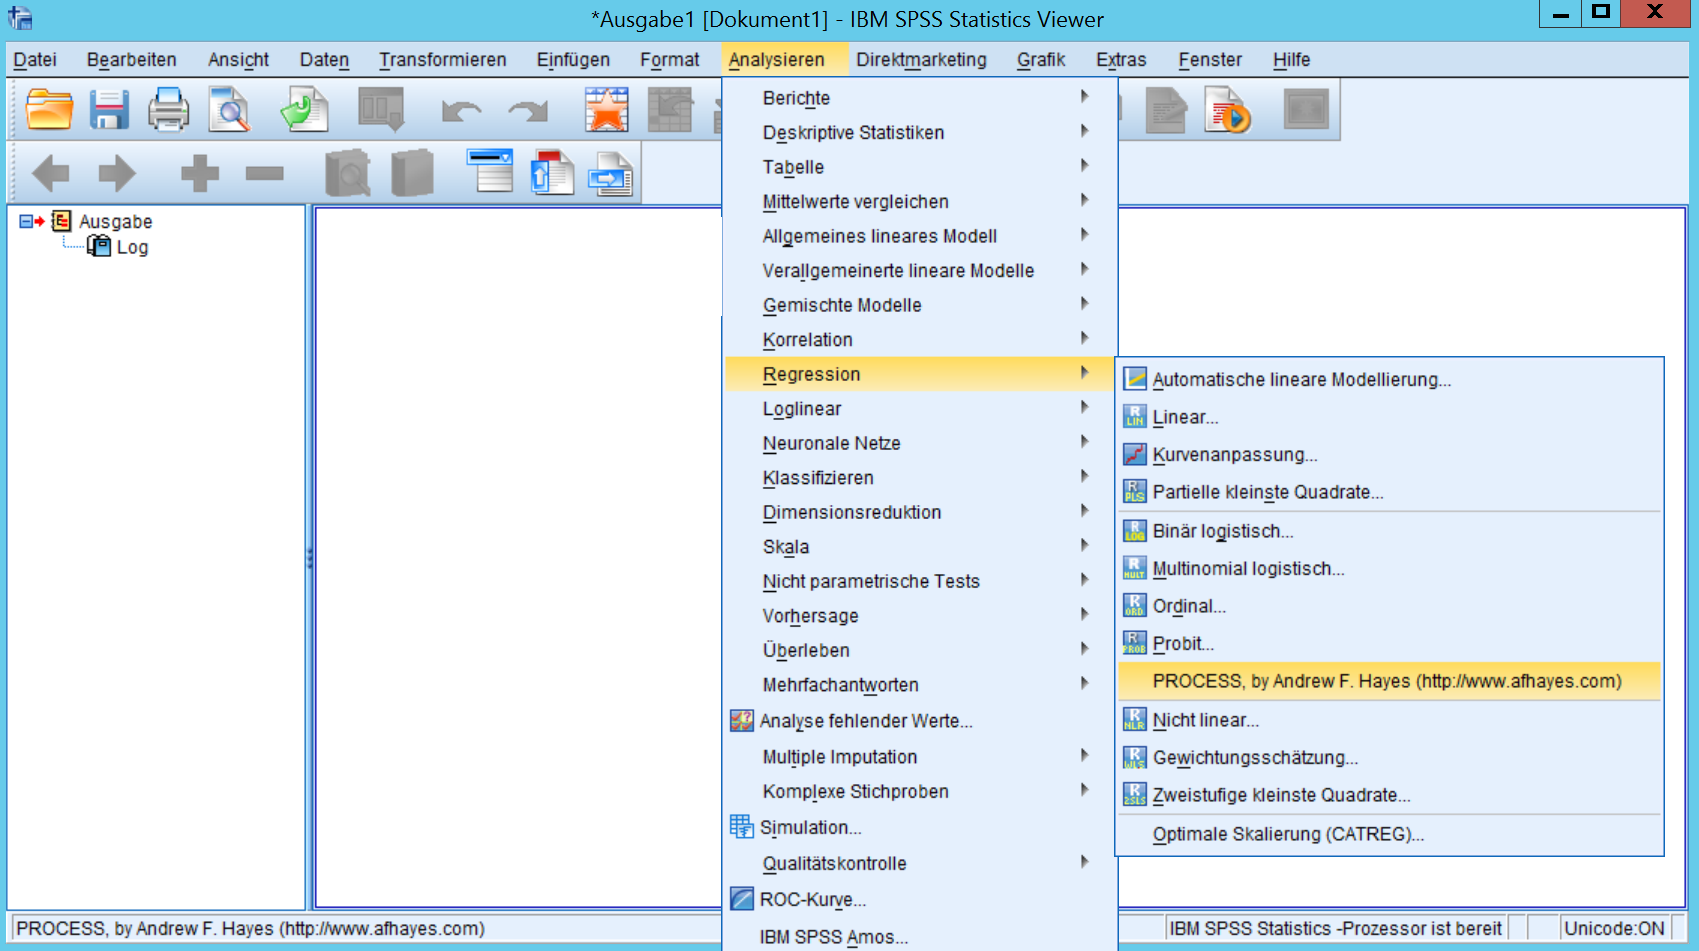The height and width of the screenshot is (951, 1699).
Task: Click the Run script play icon
Action: [x=1227, y=109]
